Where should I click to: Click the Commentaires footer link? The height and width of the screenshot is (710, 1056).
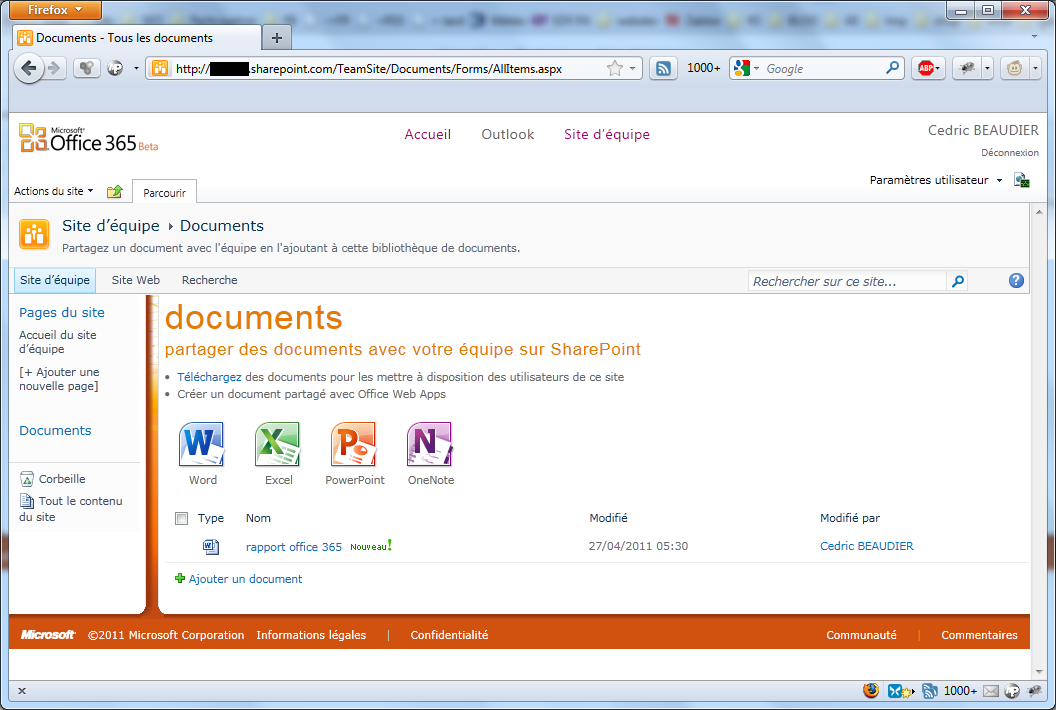click(x=979, y=635)
